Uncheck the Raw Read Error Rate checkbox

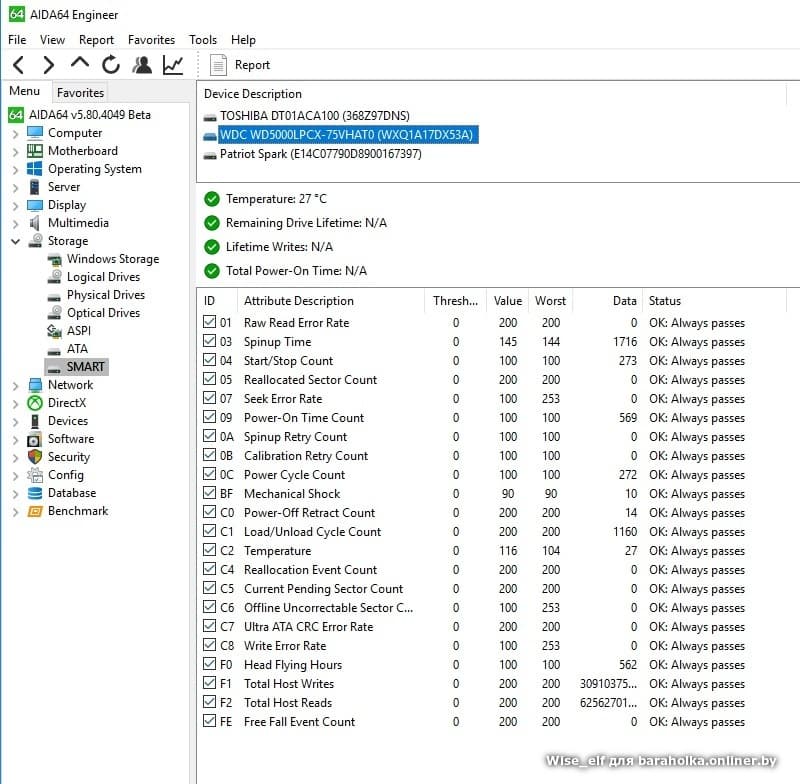(x=209, y=322)
